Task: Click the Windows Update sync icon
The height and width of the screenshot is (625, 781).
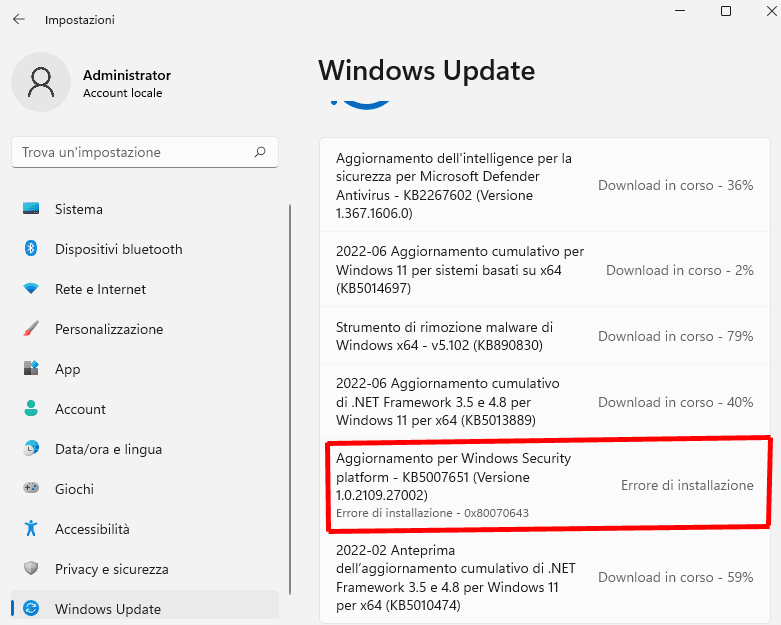Action: (x=31, y=608)
